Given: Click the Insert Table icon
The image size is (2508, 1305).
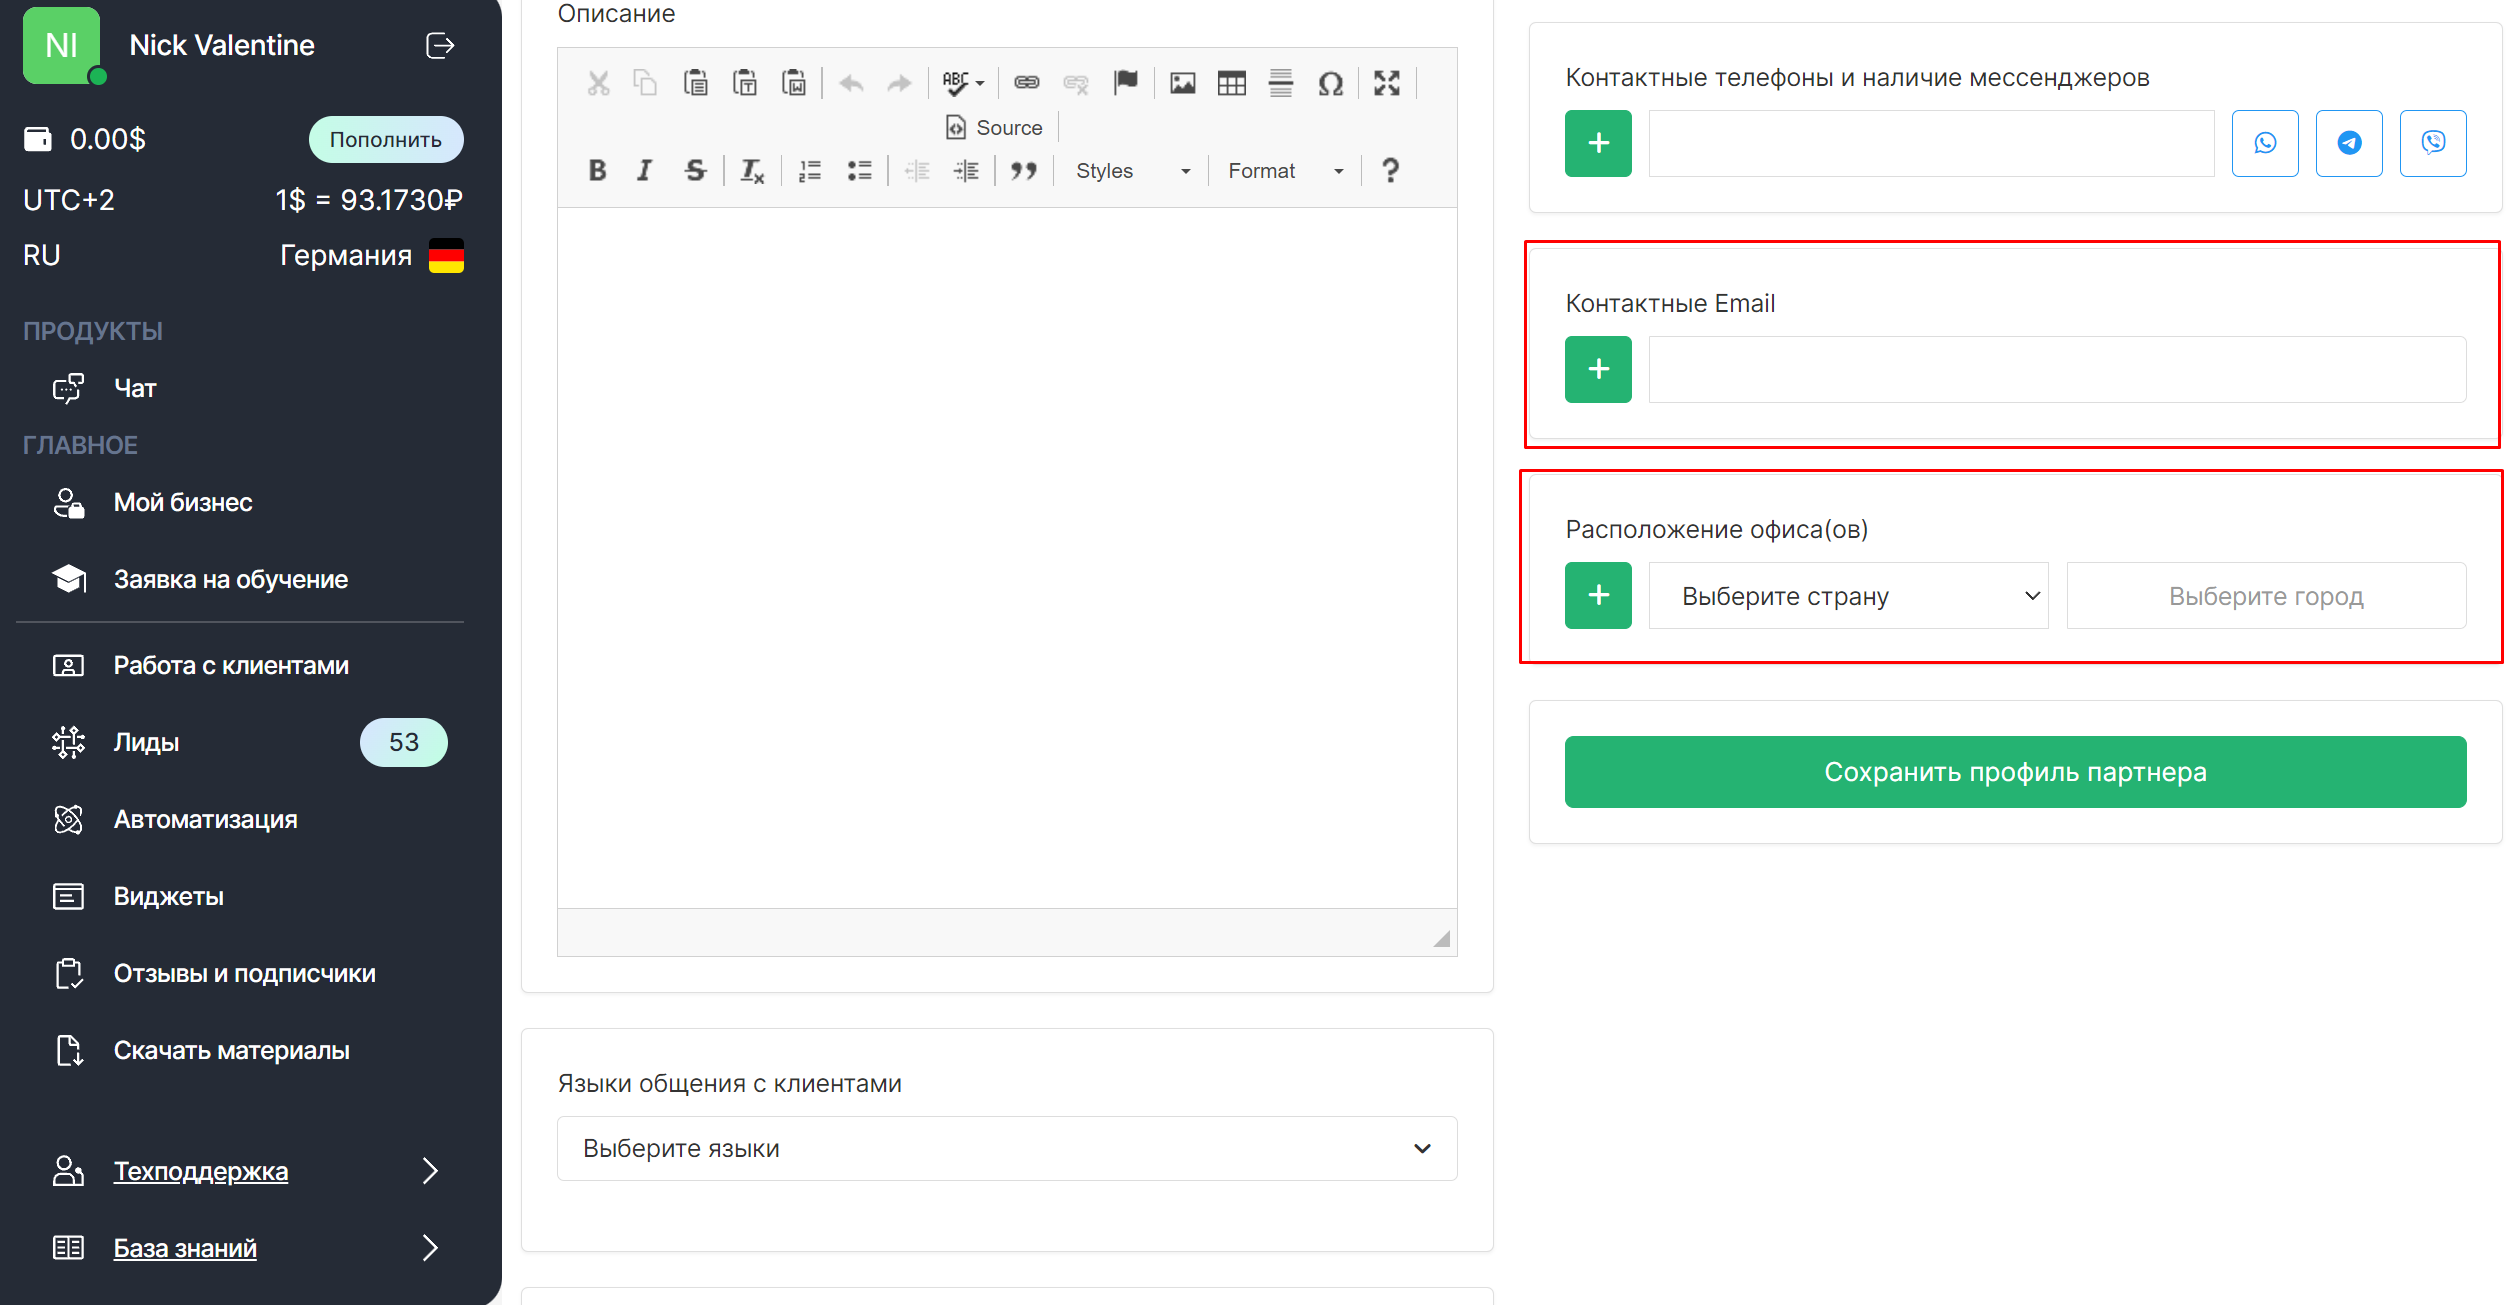Looking at the screenshot, I should pos(1231,83).
